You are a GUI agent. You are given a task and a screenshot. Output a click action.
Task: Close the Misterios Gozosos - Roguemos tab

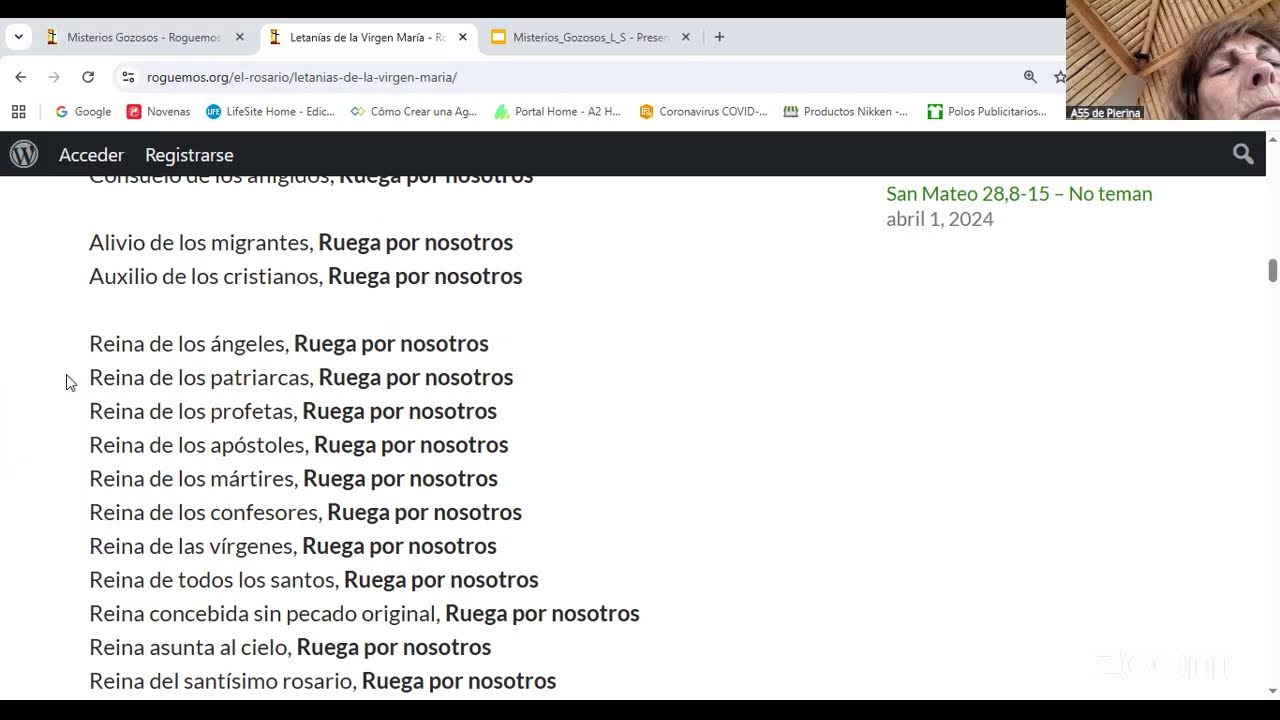(x=240, y=37)
